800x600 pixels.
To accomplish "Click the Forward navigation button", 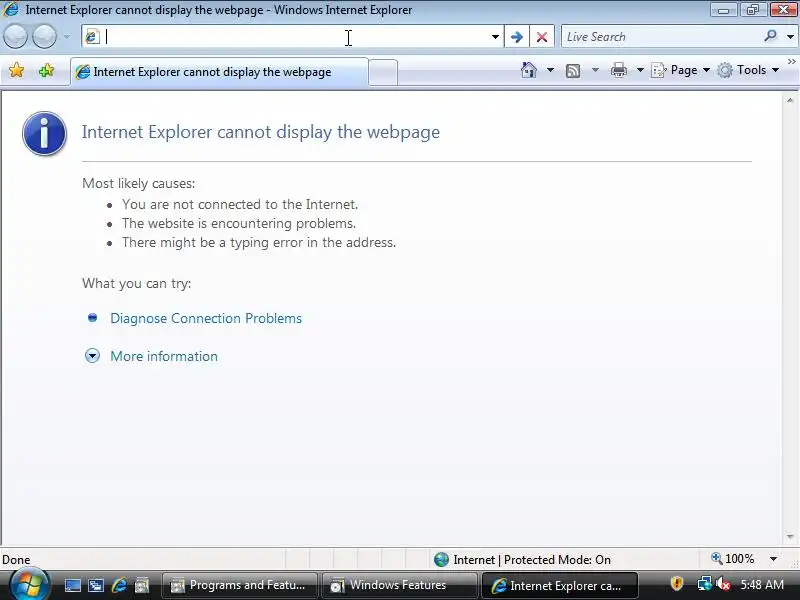I will pos(44,37).
